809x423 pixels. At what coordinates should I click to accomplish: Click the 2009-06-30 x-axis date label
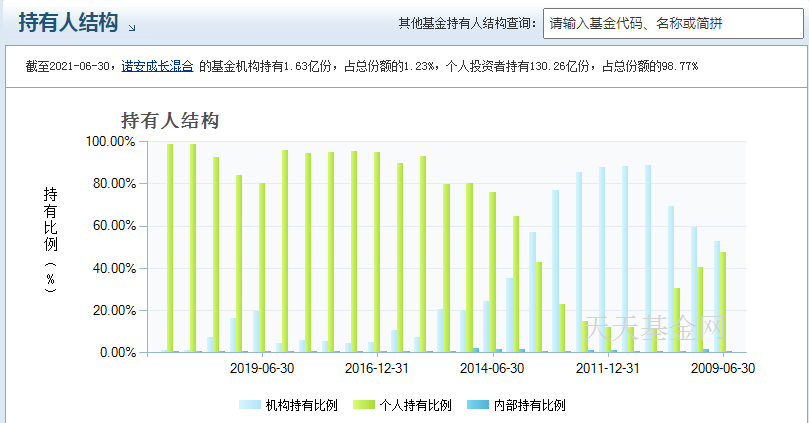tap(723, 368)
